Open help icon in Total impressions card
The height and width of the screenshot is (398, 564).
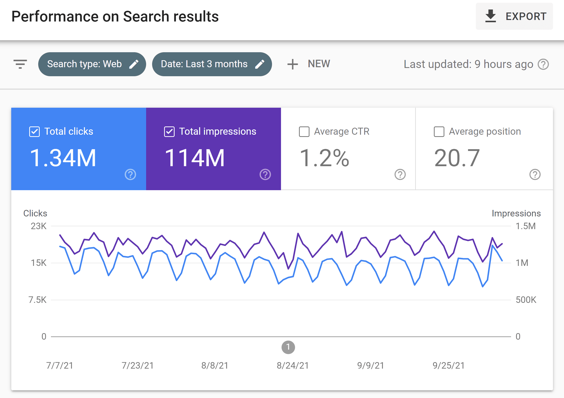[265, 175]
